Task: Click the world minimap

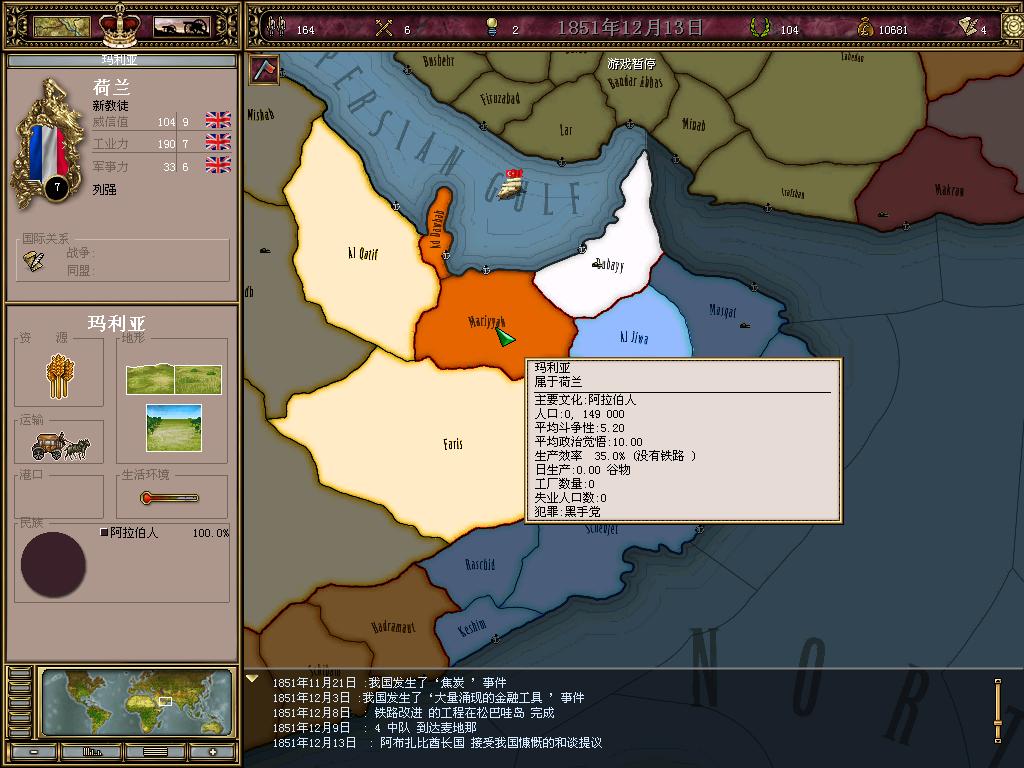Action: [x=136, y=702]
